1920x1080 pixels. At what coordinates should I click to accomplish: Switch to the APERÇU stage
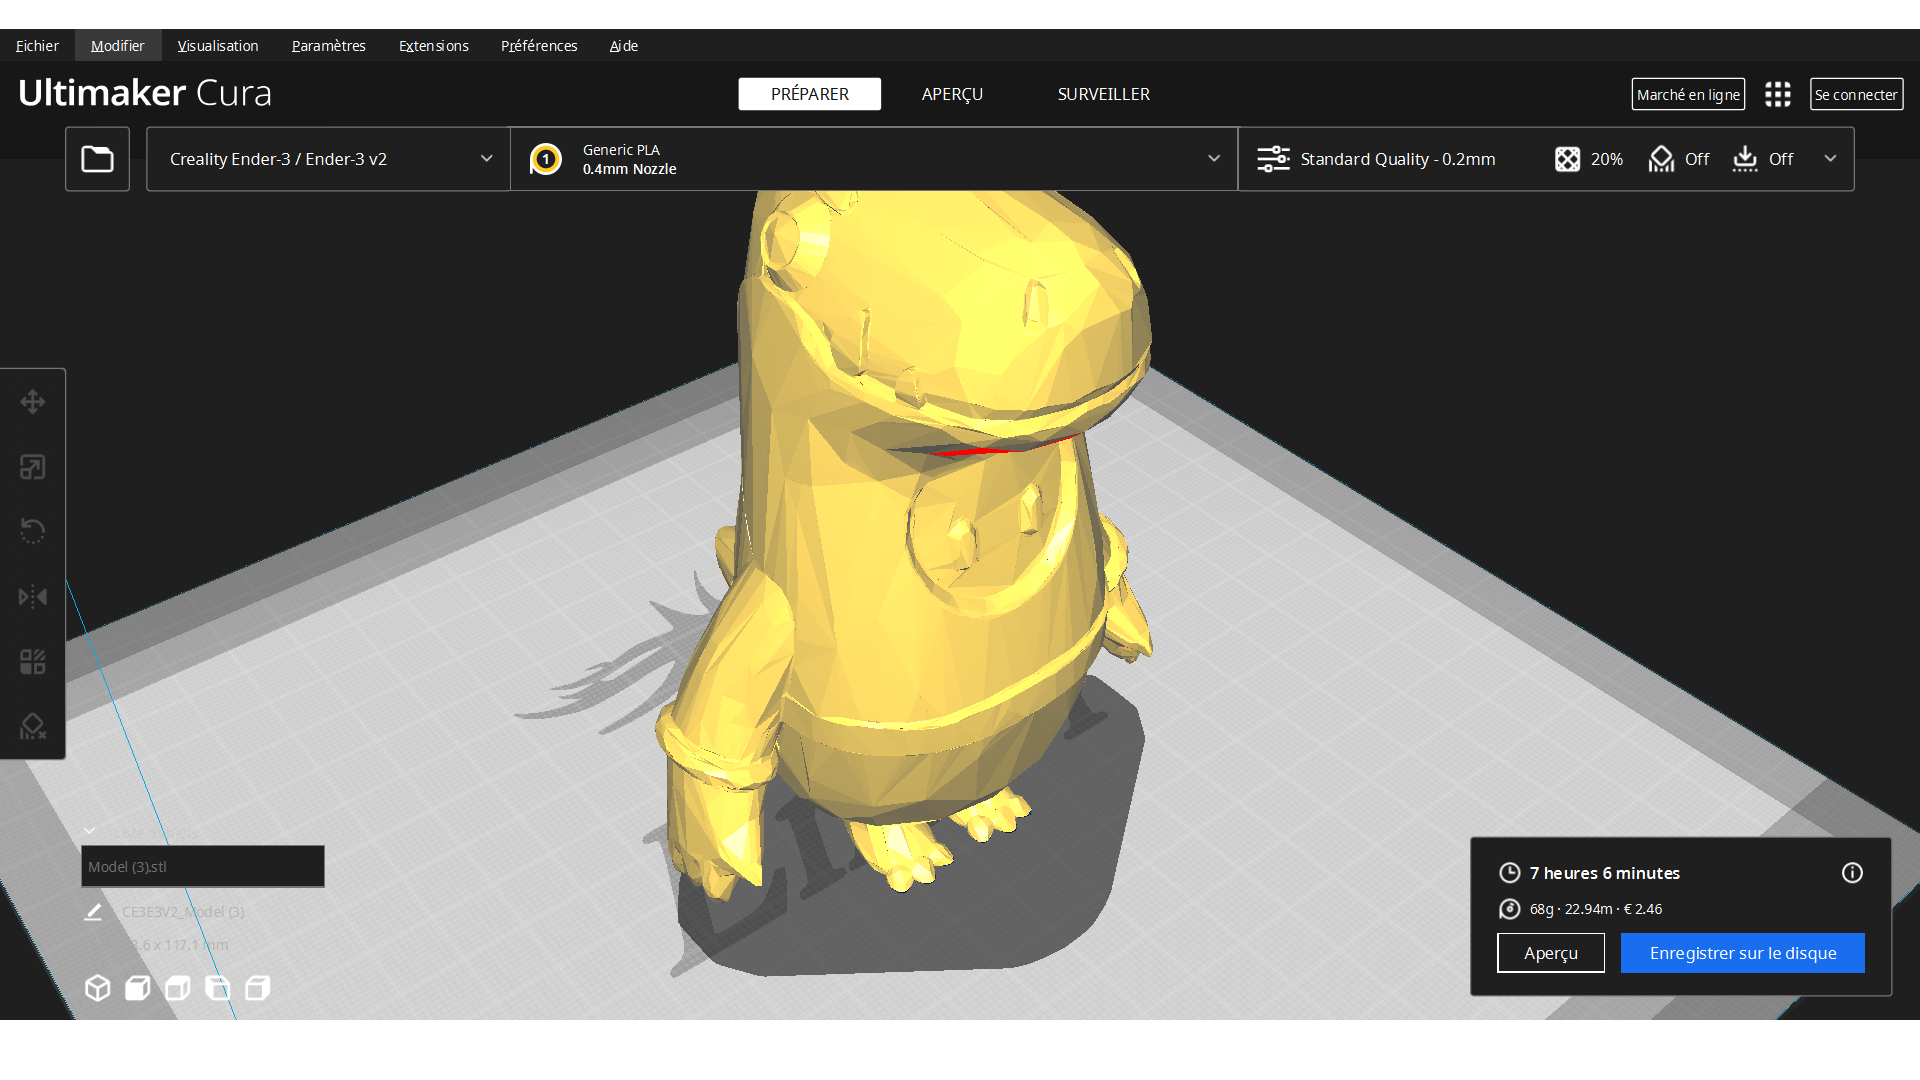[952, 94]
